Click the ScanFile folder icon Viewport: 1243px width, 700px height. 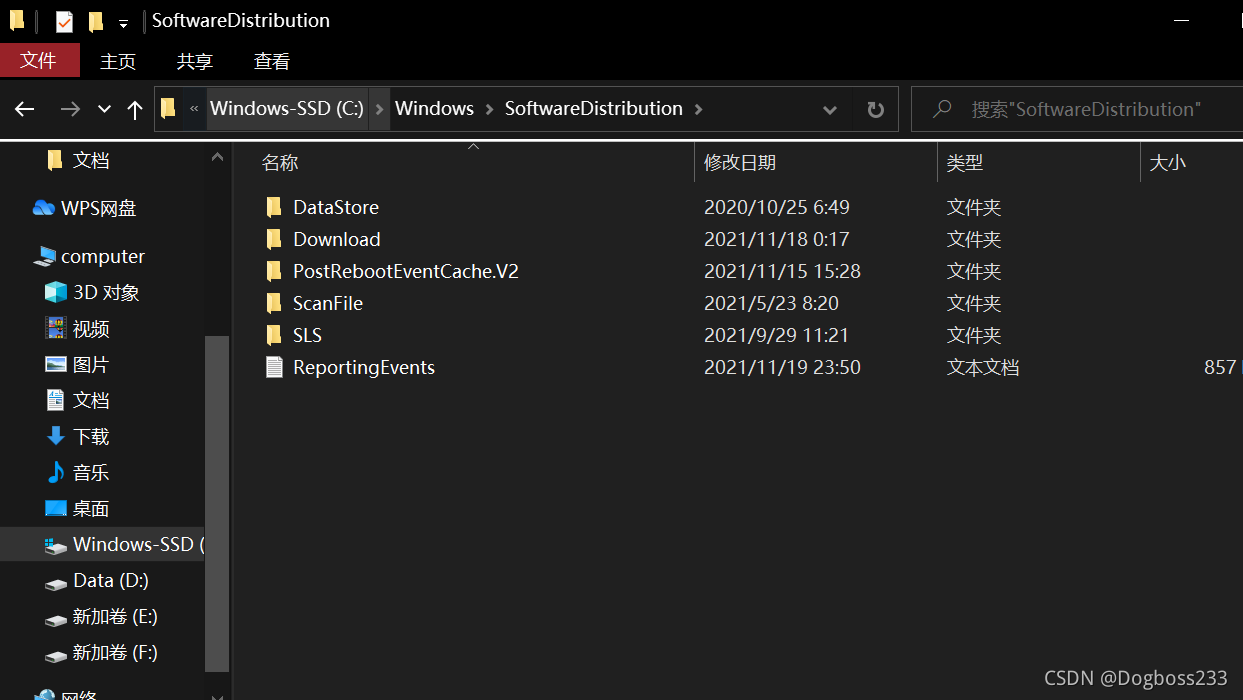point(274,303)
